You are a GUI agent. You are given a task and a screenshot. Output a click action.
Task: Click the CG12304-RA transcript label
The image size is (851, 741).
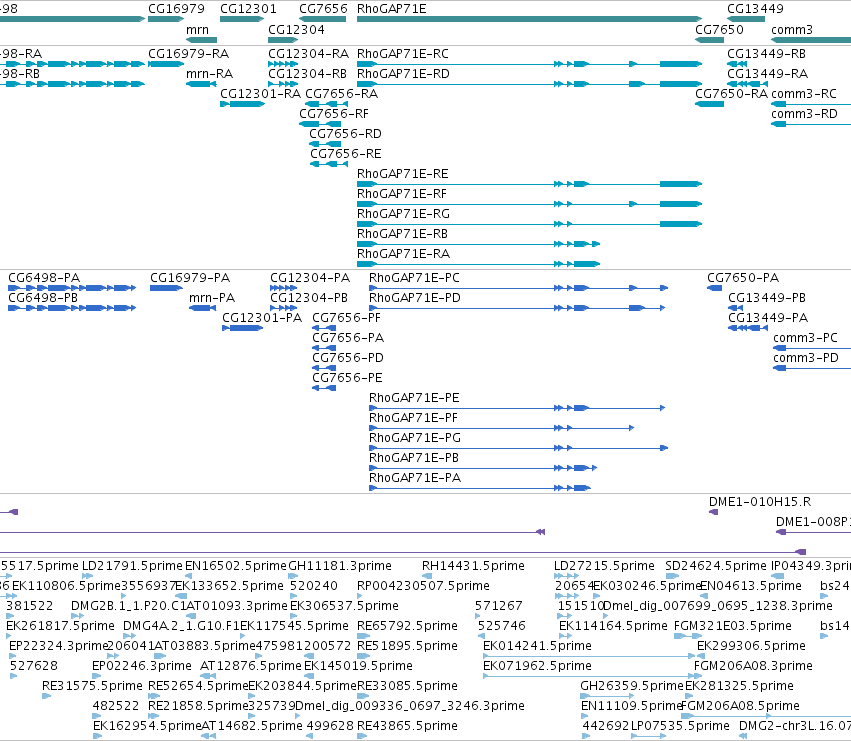308,54
